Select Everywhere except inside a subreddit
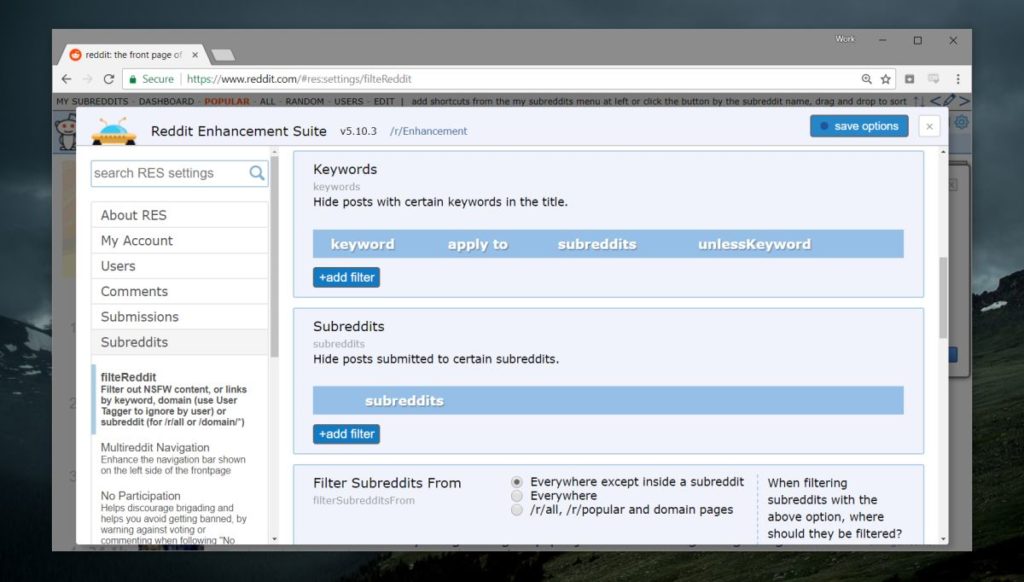 pos(517,482)
